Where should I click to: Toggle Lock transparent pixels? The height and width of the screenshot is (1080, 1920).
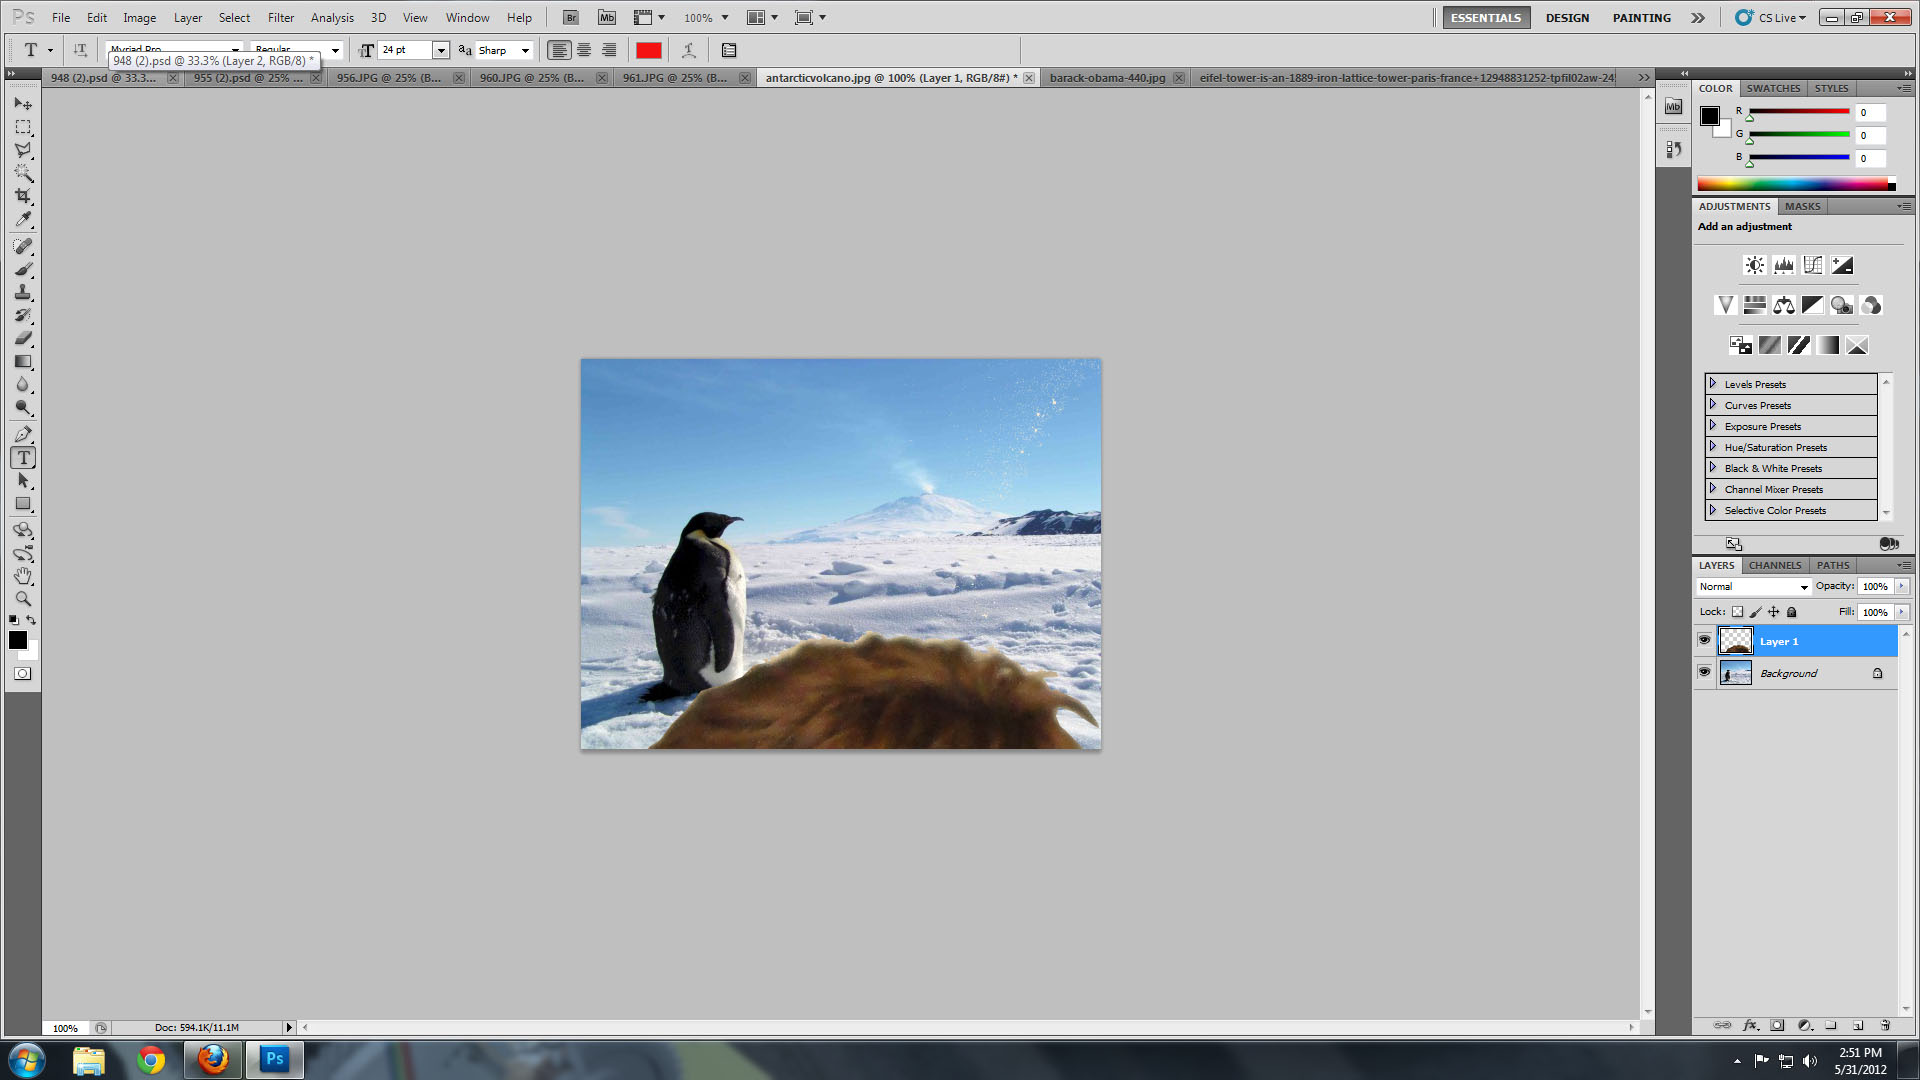click(1738, 612)
